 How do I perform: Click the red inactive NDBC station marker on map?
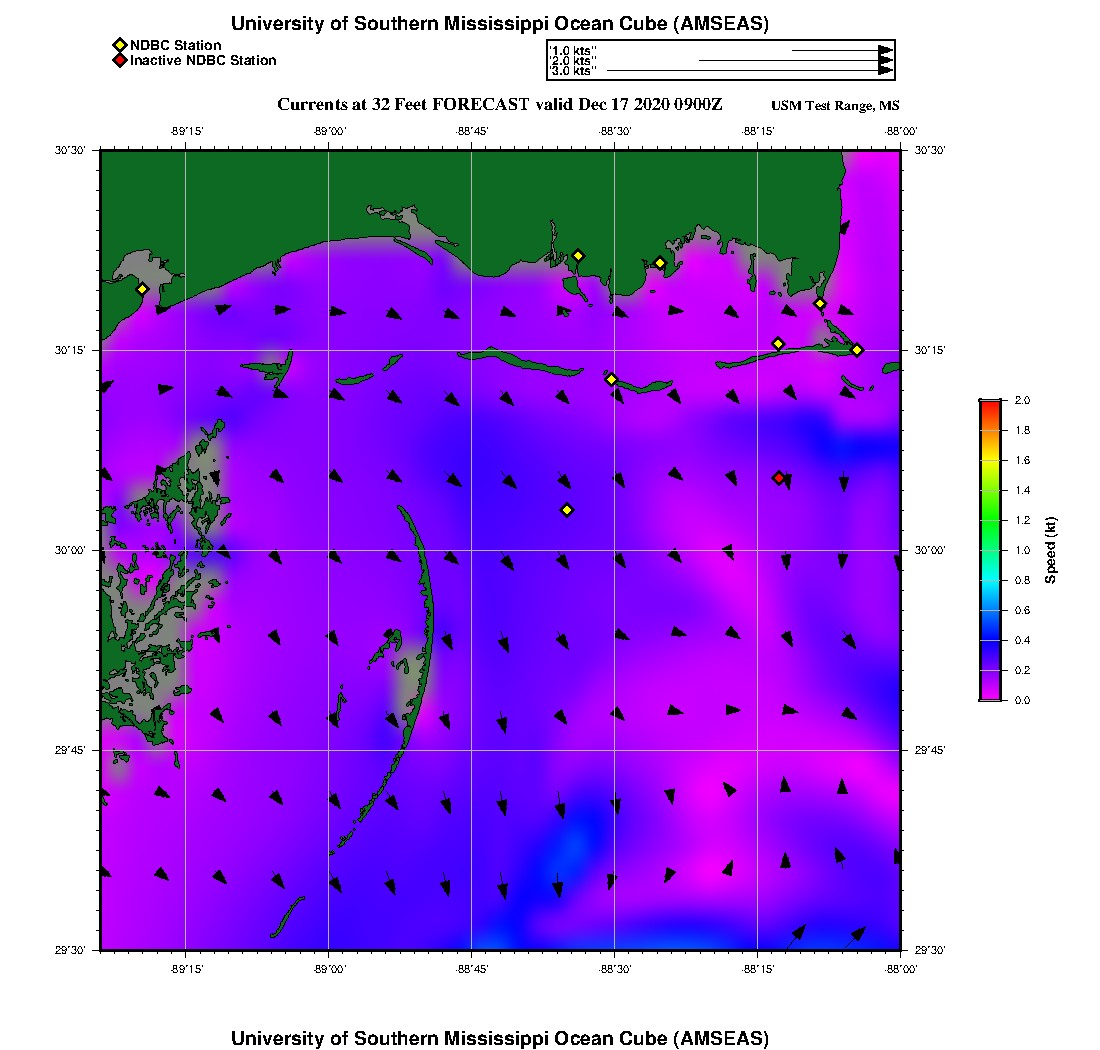[779, 478]
